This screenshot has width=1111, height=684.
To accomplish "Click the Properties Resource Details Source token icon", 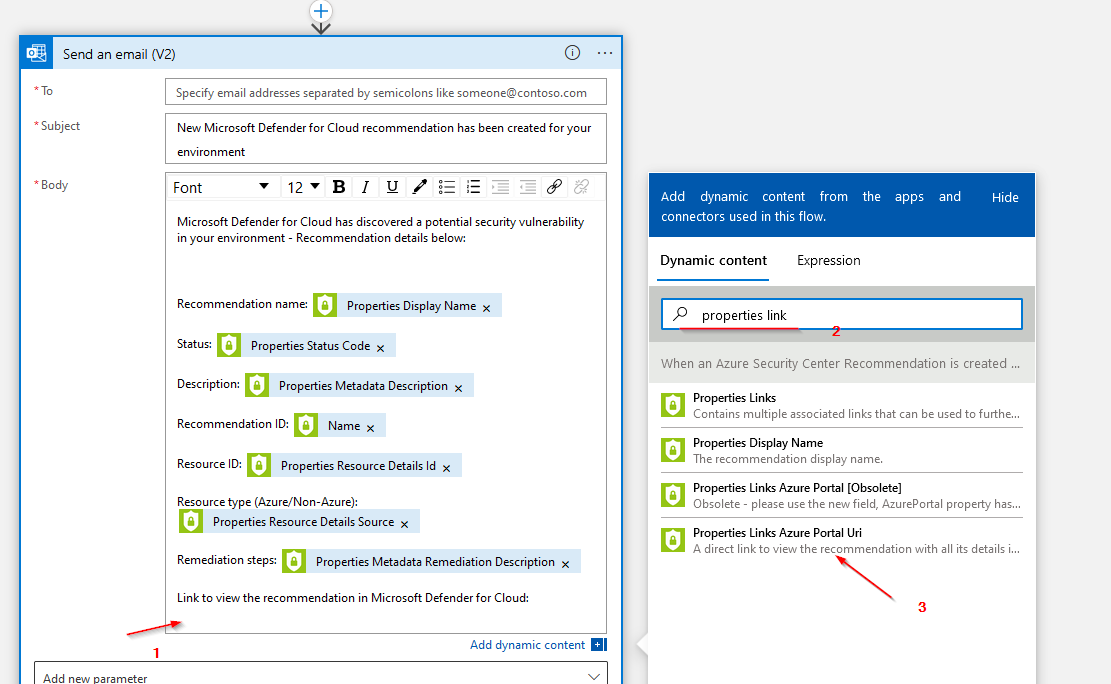I will (x=191, y=521).
